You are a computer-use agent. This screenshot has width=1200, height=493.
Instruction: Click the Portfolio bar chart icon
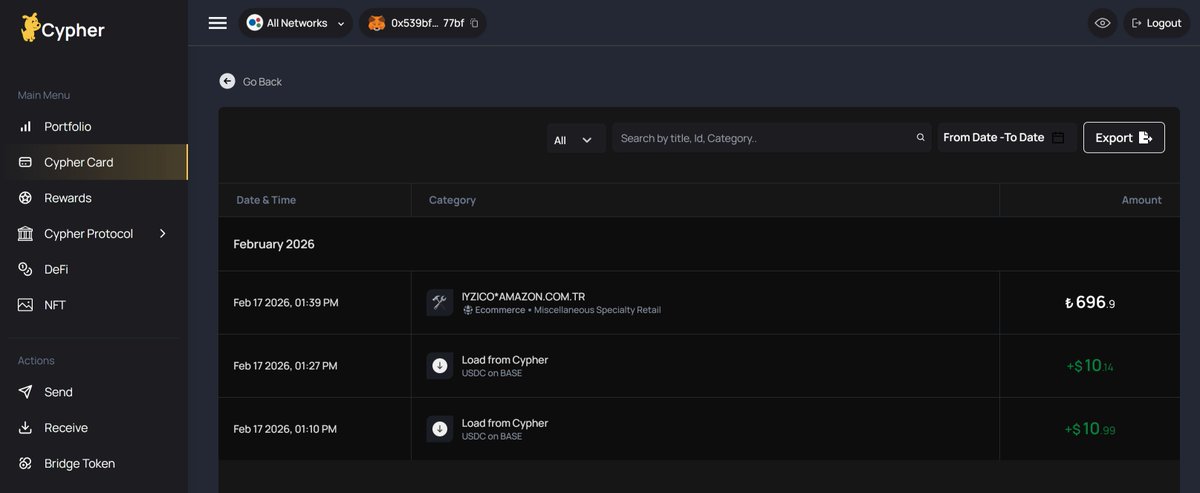pos(25,127)
